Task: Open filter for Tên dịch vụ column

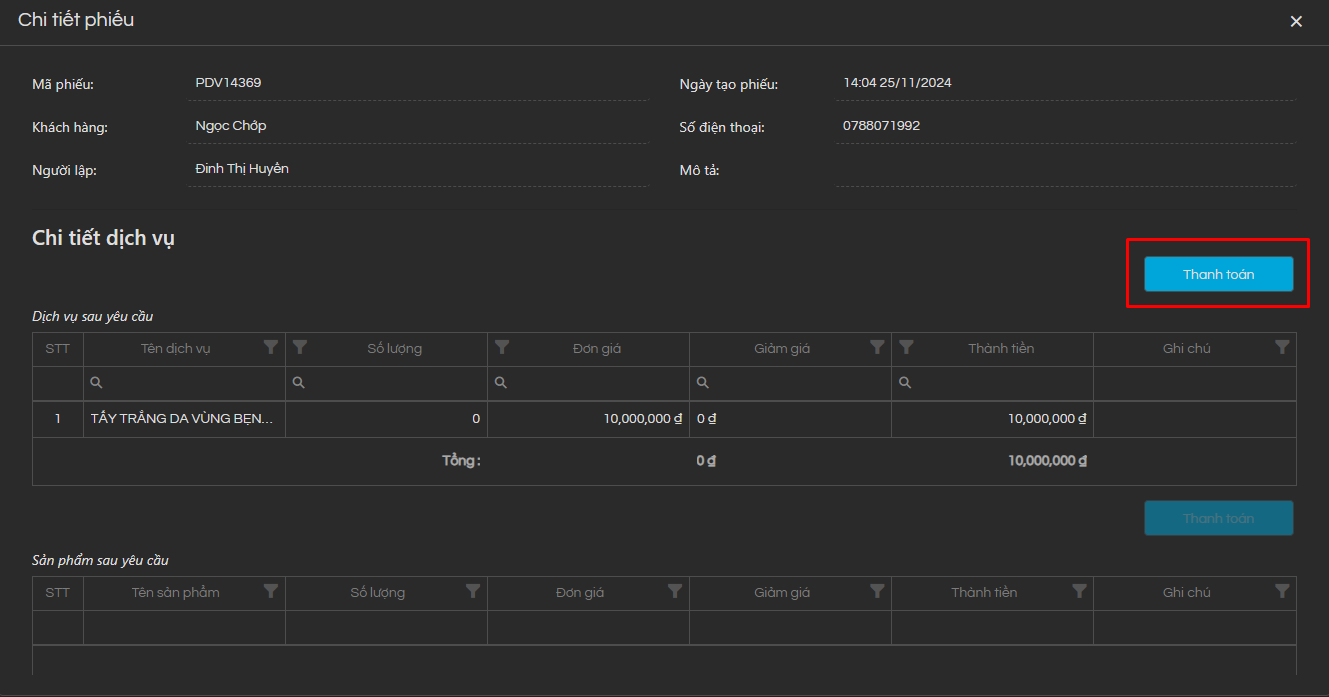Action: point(271,347)
